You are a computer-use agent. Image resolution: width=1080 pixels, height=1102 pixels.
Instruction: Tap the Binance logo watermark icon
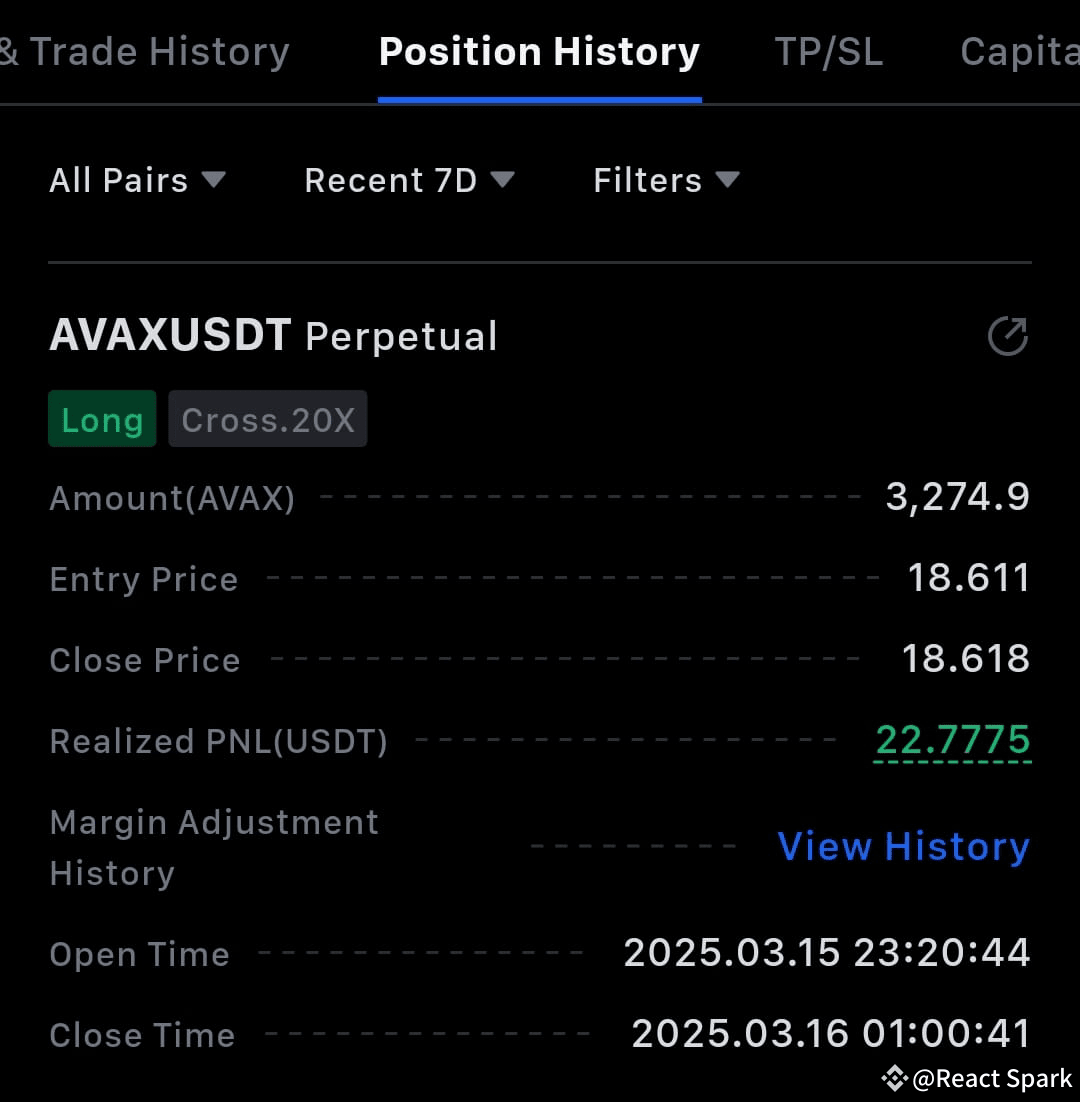coord(894,1078)
